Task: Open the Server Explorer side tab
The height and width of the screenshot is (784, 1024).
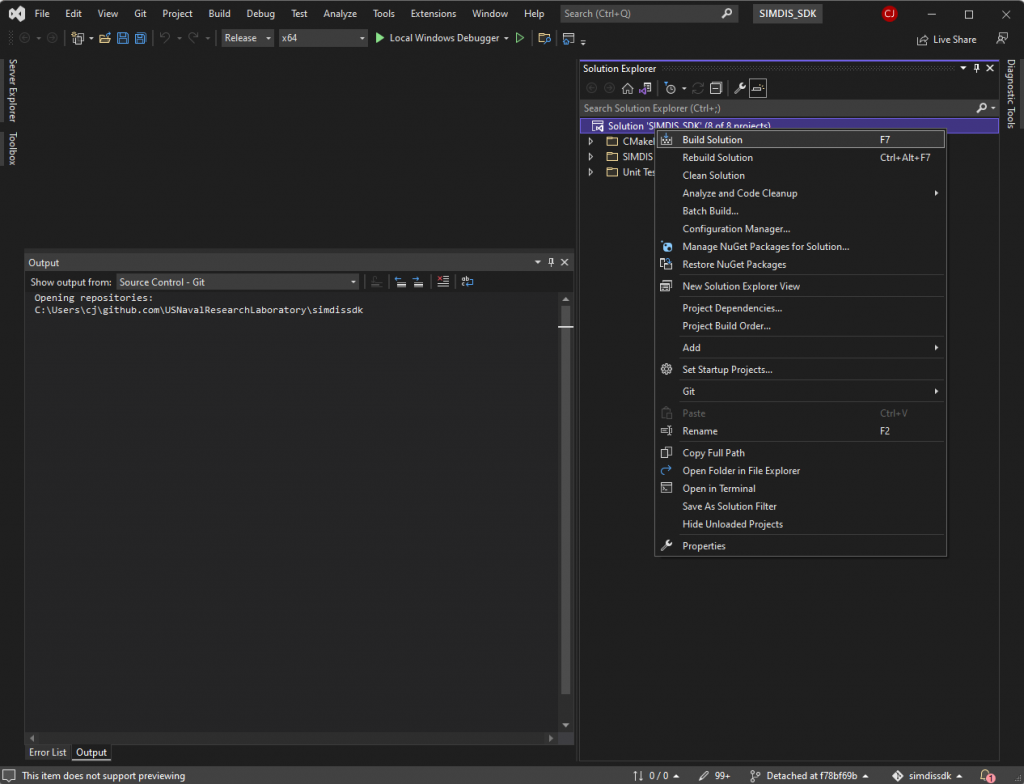Action: [x=12, y=90]
